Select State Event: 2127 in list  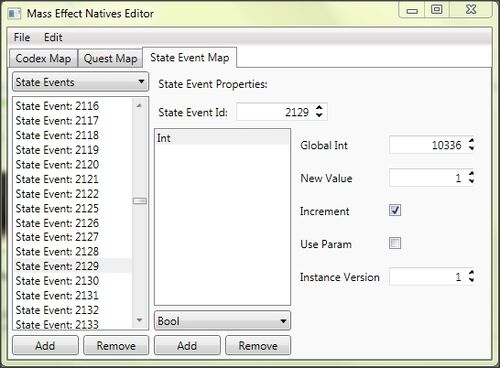pos(73,237)
